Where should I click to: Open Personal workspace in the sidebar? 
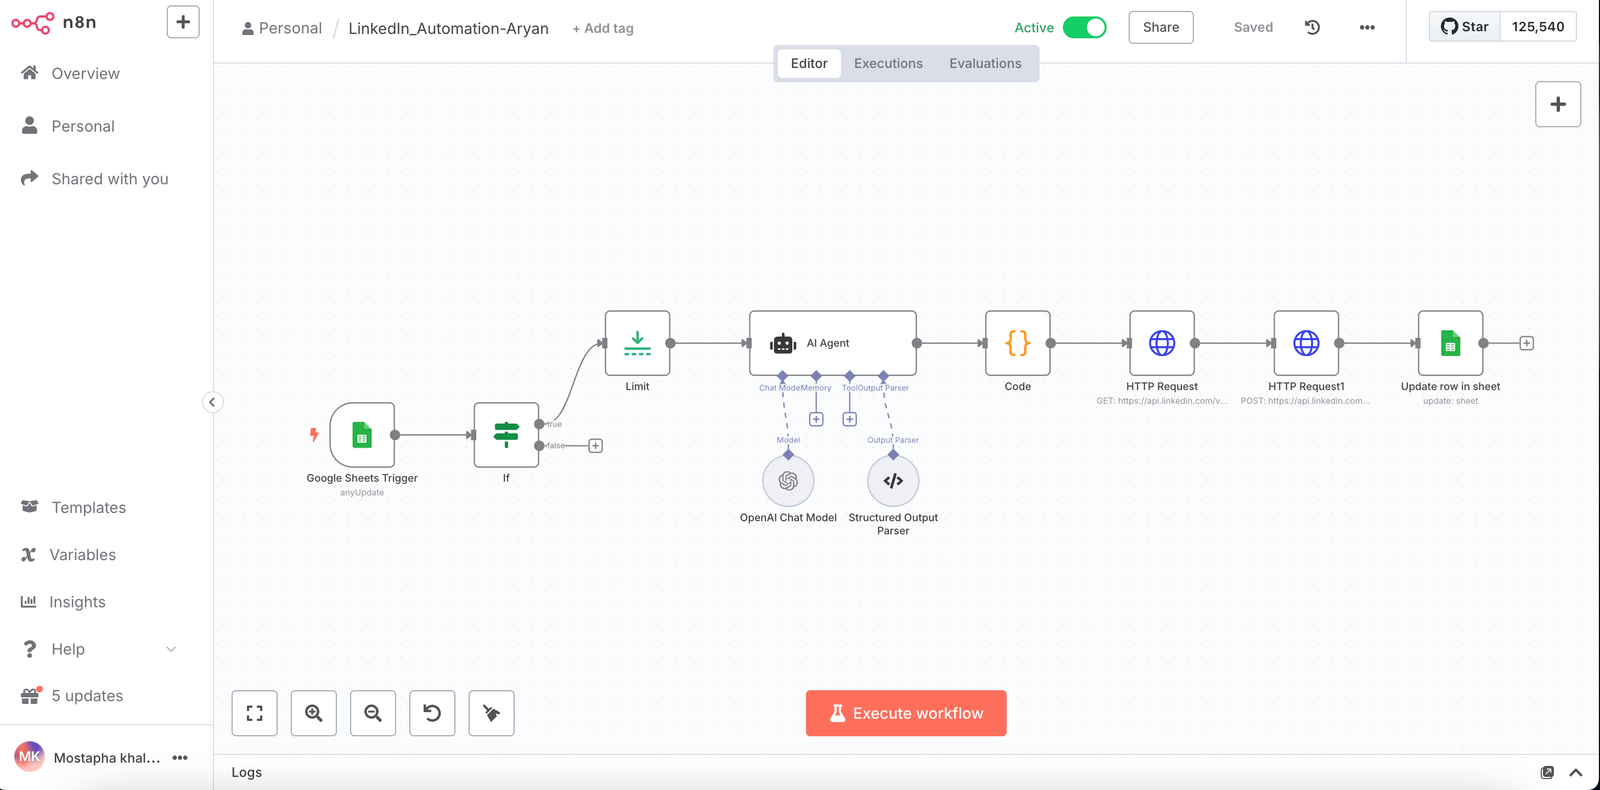[x=83, y=126]
